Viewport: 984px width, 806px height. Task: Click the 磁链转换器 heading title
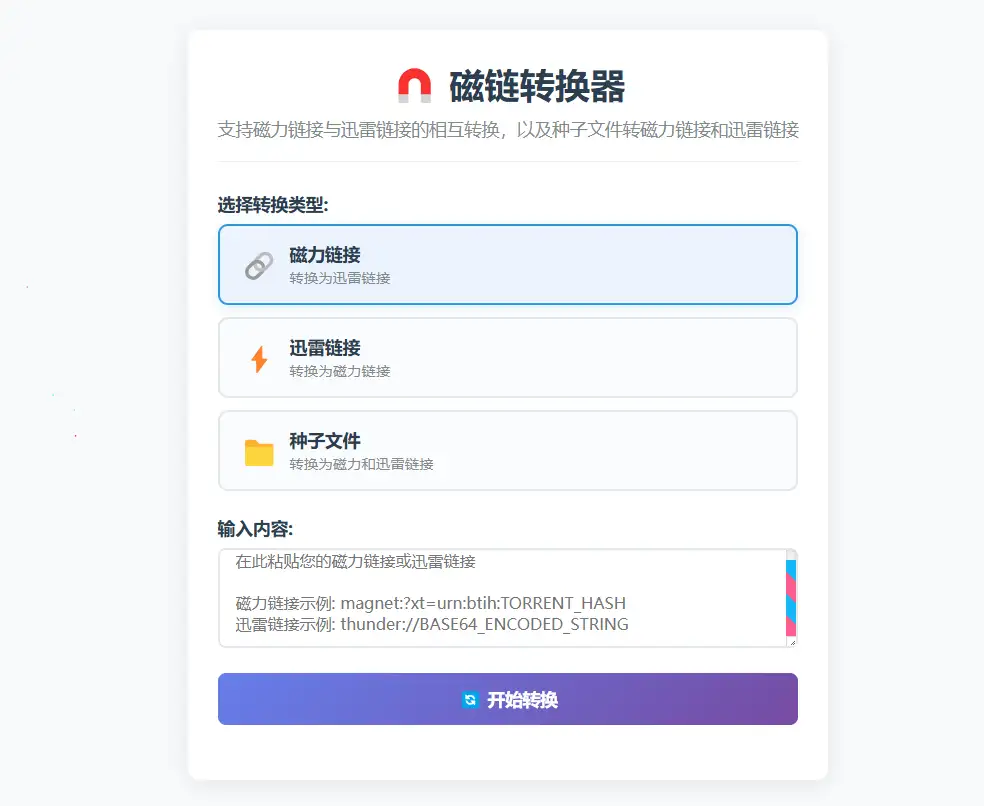pyautogui.click(x=537, y=86)
